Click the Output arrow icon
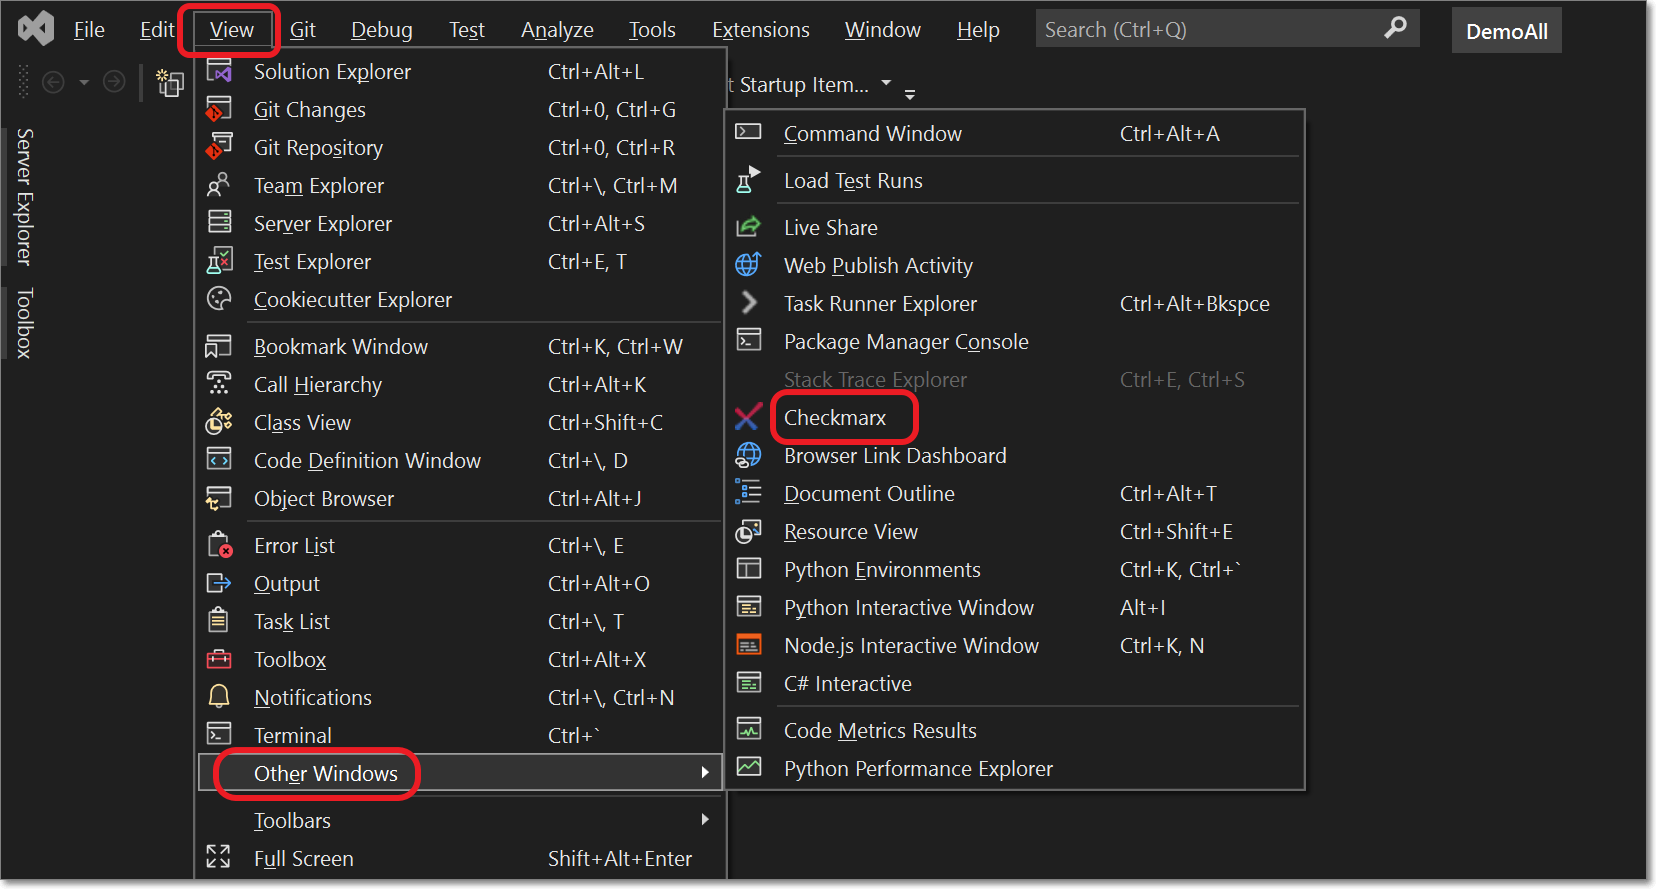 (x=219, y=583)
